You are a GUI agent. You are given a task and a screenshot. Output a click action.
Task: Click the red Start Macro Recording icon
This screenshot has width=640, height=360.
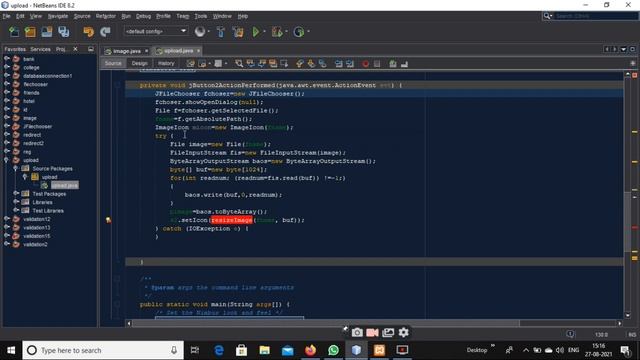(365, 63)
